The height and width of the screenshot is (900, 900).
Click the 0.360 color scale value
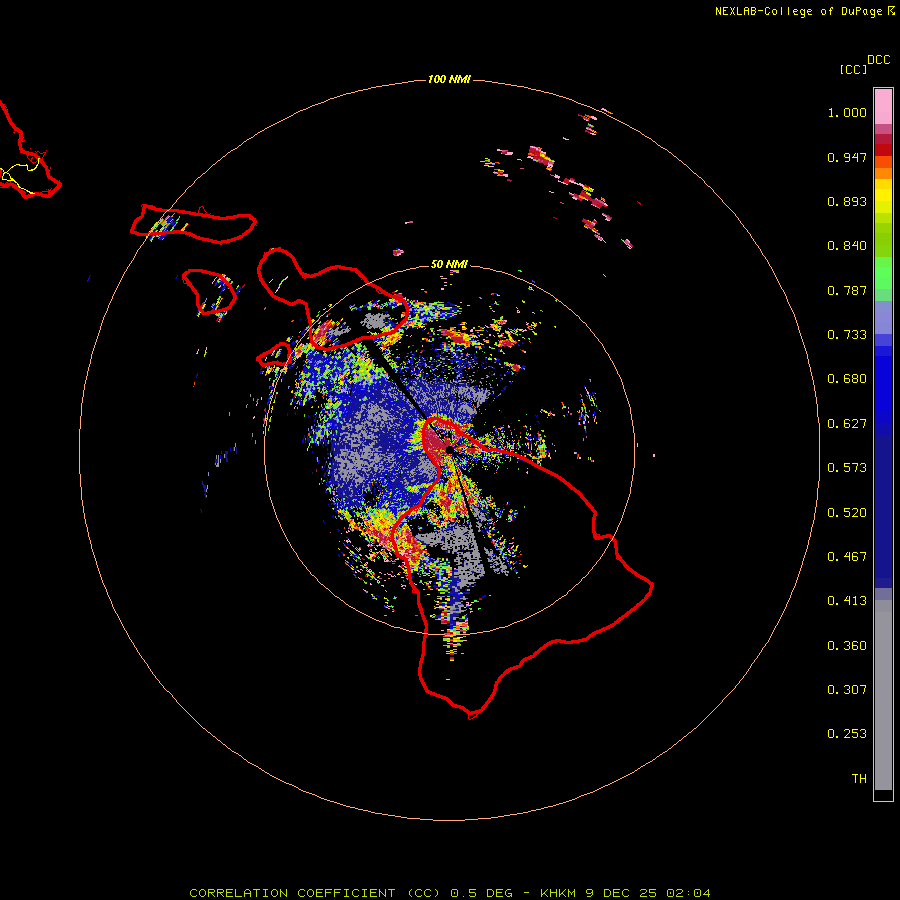click(x=847, y=646)
